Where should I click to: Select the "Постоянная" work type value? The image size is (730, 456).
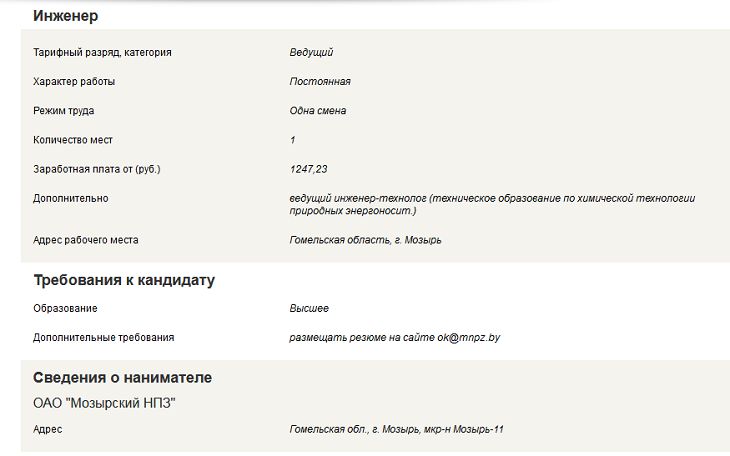(320, 81)
